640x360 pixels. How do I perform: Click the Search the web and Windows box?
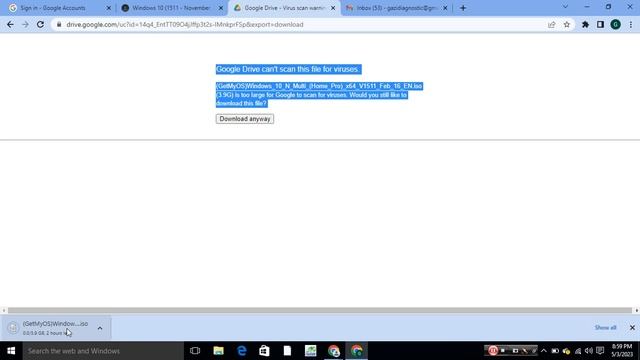[103, 351]
